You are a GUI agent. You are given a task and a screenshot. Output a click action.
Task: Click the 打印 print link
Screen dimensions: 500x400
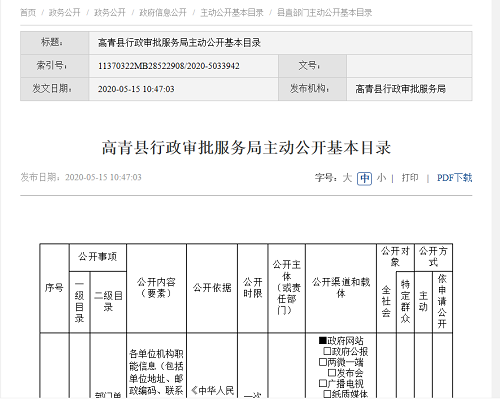[x=410, y=177]
